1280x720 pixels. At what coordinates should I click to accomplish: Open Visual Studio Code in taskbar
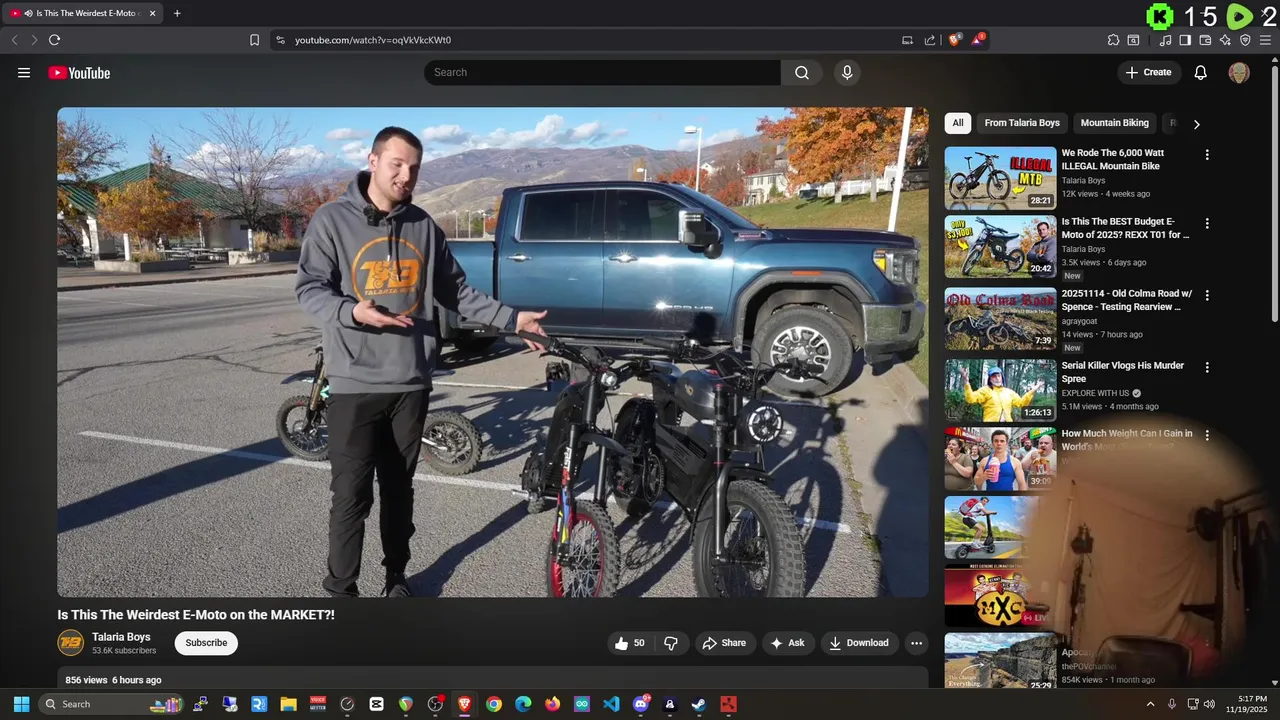pos(611,704)
